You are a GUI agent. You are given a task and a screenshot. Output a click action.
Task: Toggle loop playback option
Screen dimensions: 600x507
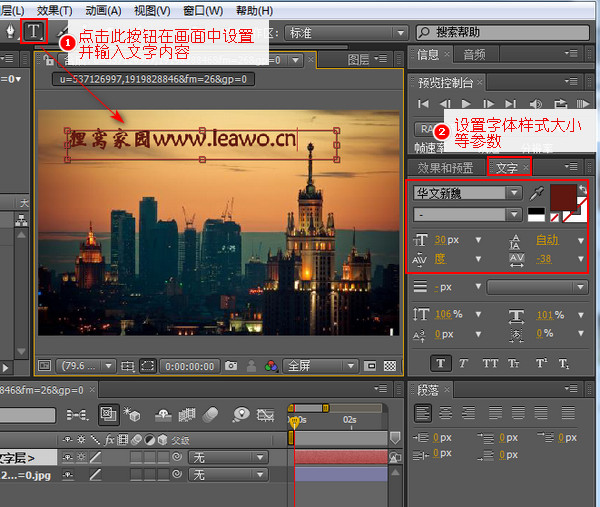click(560, 104)
